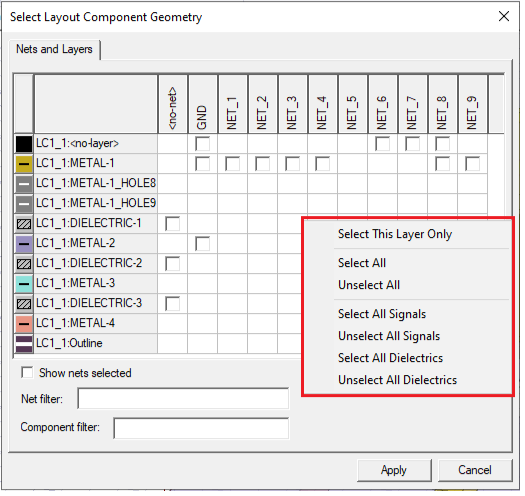The width and height of the screenshot is (525, 496).
Task: Click the Outline layer striped icon
Action: pos(24,344)
